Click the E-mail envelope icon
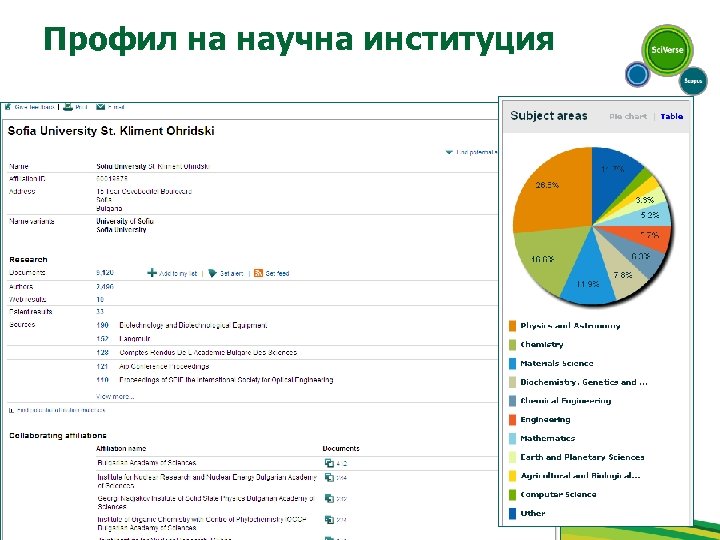 pyautogui.click(x=101, y=107)
